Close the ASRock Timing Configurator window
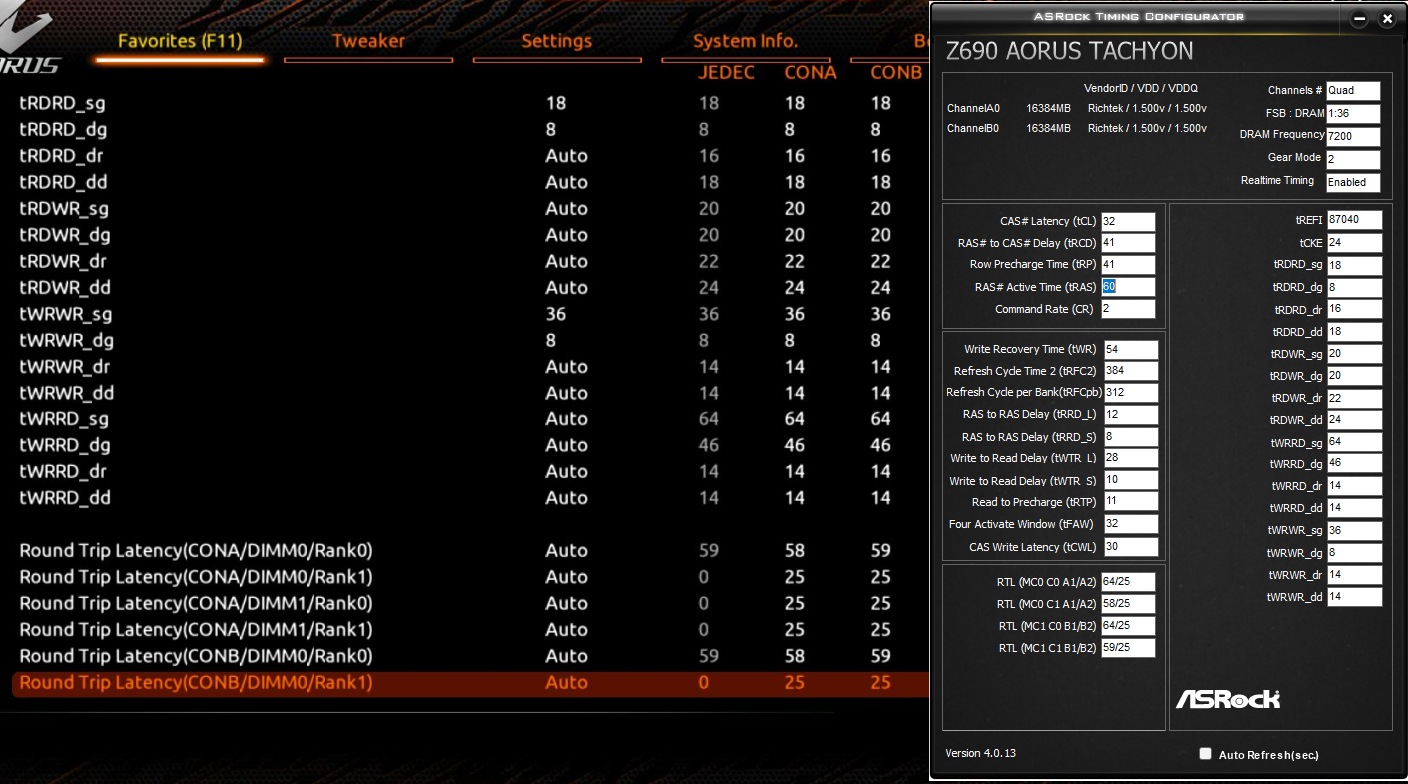The width and height of the screenshot is (1408, 784). (x=1387, y=19)
